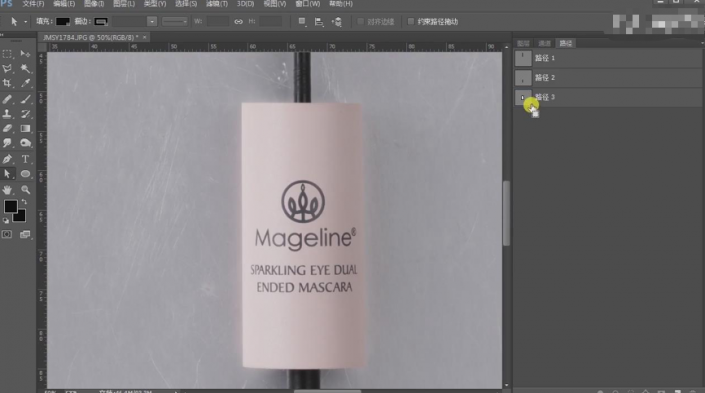Screen dimensions: 705x393
Task: Open the foreground color picker
Action: point(11,206)
